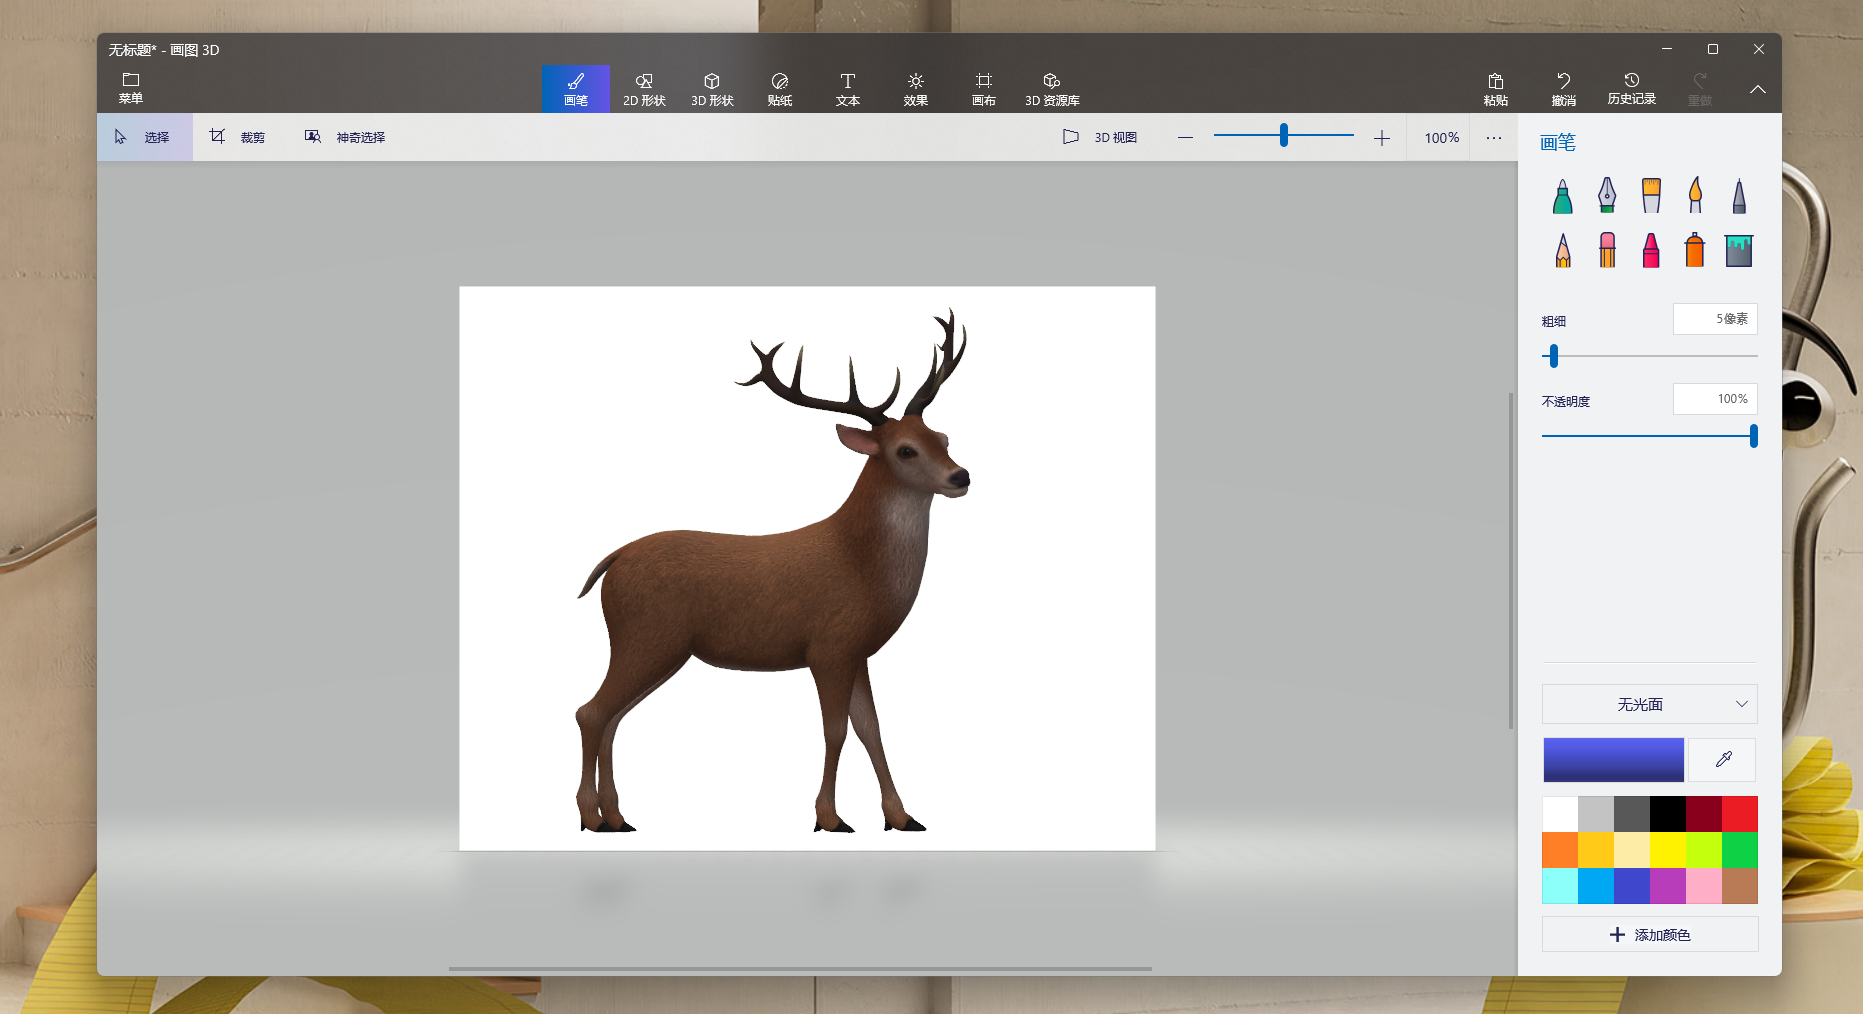Screen dimensions: 1863x1014
Task: Pick the pink color swatch
Action: point(1704,886)
